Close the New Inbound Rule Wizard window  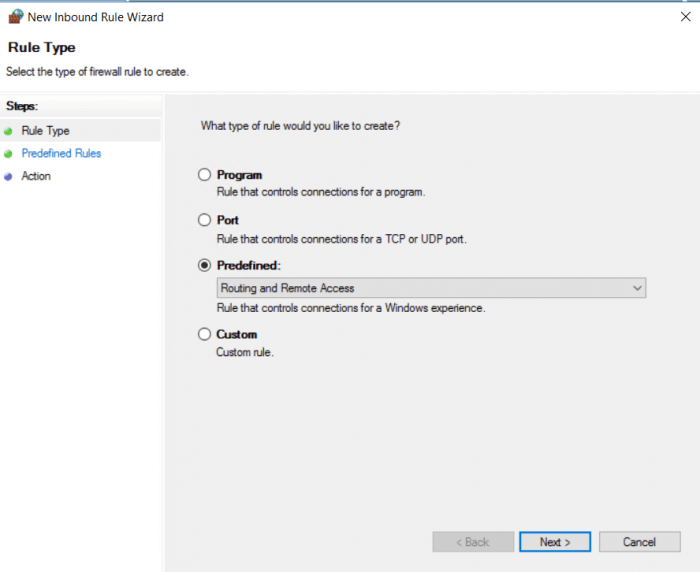(683, 17)
